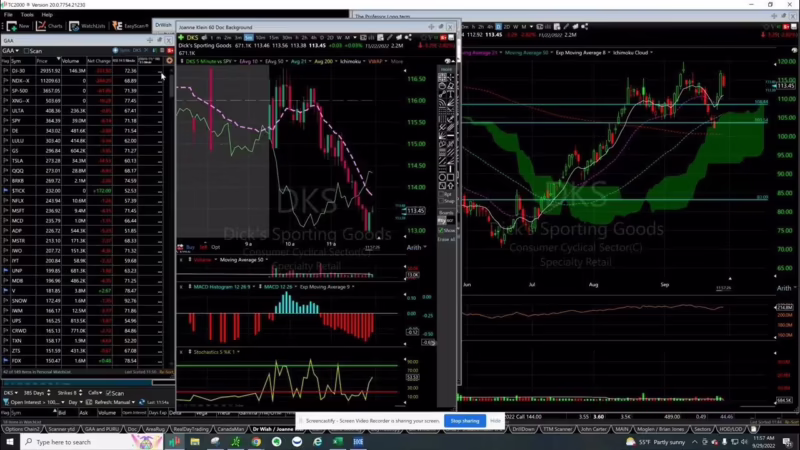Toggle the Scan checkbox next to GAA
This screenshot has width=800, height=450.
[x=27, y=51]
